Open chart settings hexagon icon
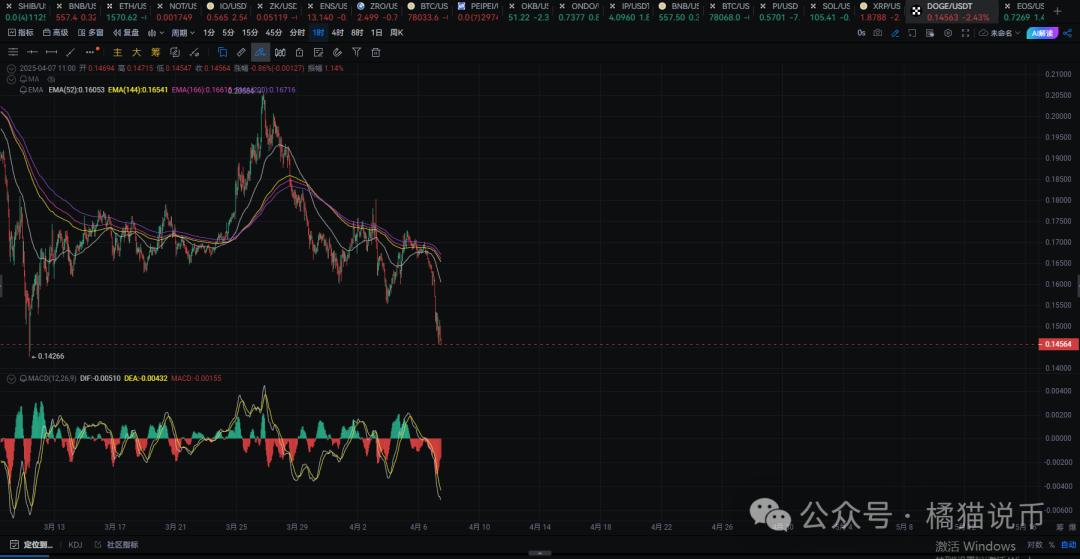 pyautogui.click(x=948, y=32)
